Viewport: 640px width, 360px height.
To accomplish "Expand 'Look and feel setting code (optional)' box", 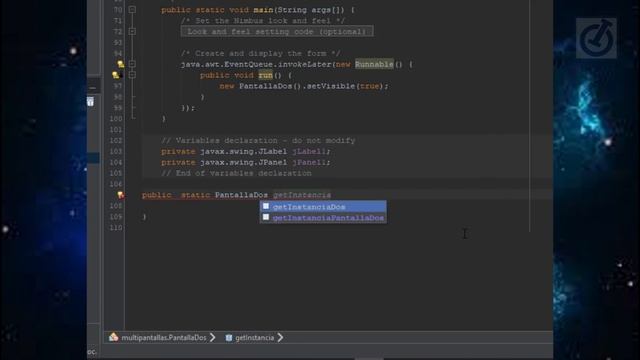I will click(277, 31).
